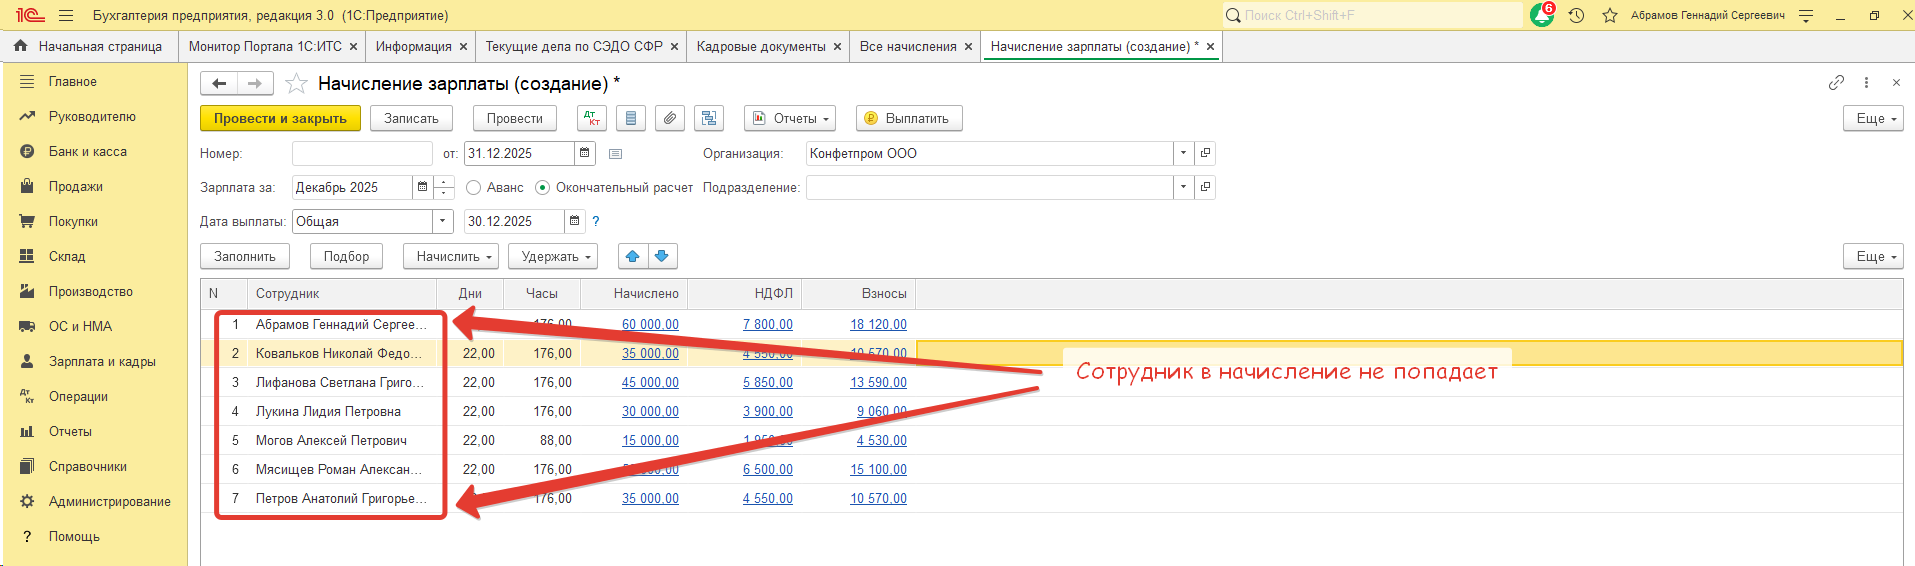Open accrued amount 60 000,00 link for Абрамов

[650, 324]
